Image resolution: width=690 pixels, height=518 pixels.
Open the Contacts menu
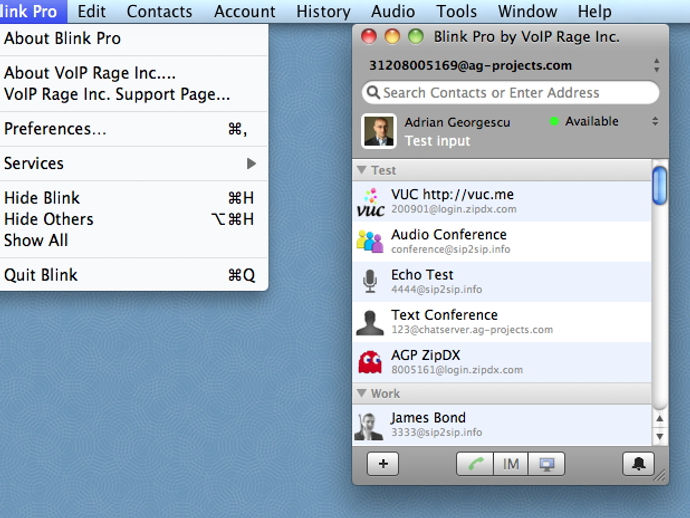(x=159, y=11)
